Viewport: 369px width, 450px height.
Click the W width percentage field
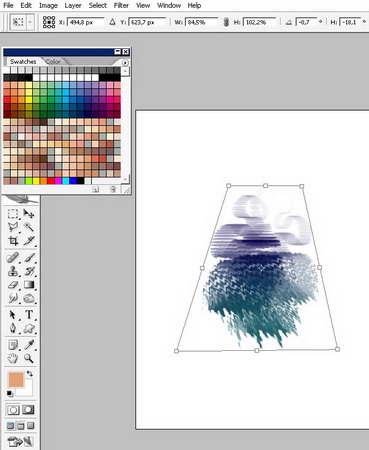[201, 22]
